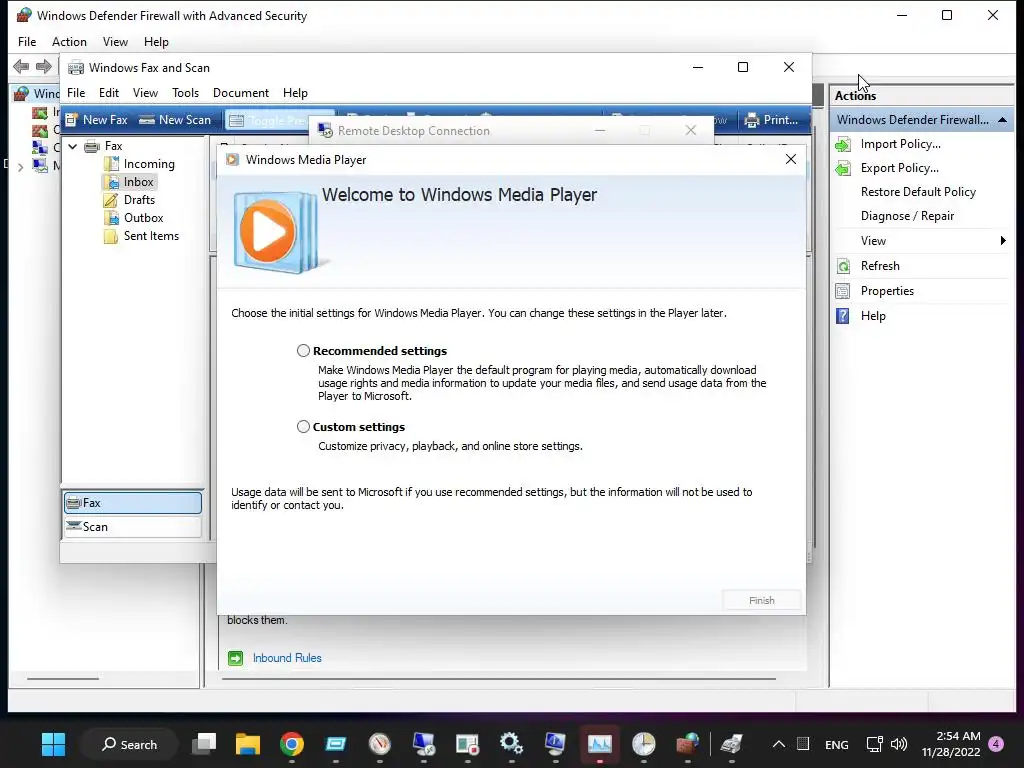Collapse the Fax tree node chevron
The height and width of the screenshot is (768, 1024).
(x=73, y=146)
